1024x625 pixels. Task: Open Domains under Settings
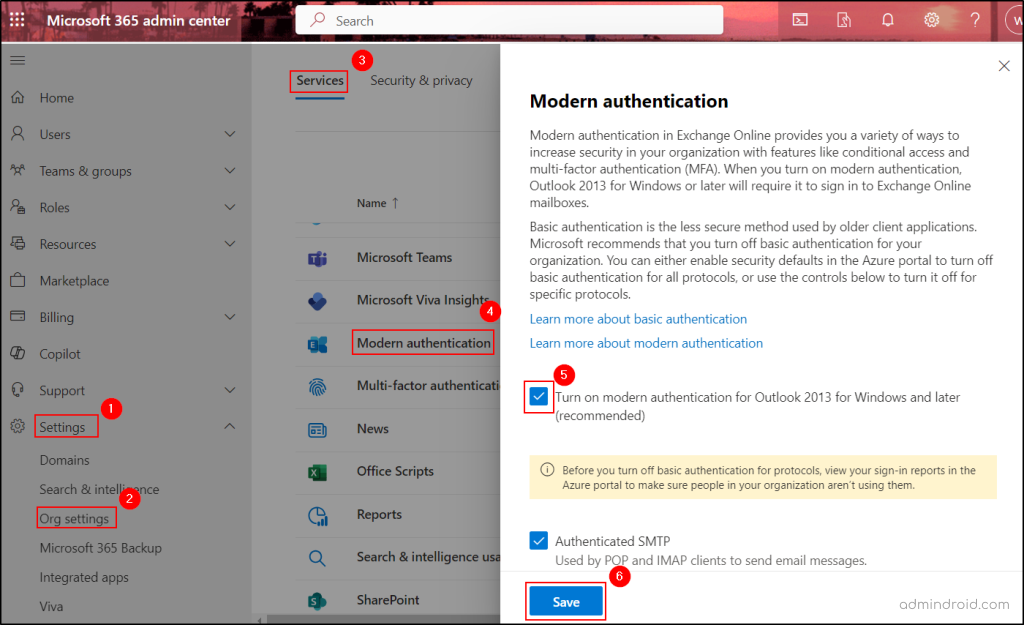click(65, 460)
